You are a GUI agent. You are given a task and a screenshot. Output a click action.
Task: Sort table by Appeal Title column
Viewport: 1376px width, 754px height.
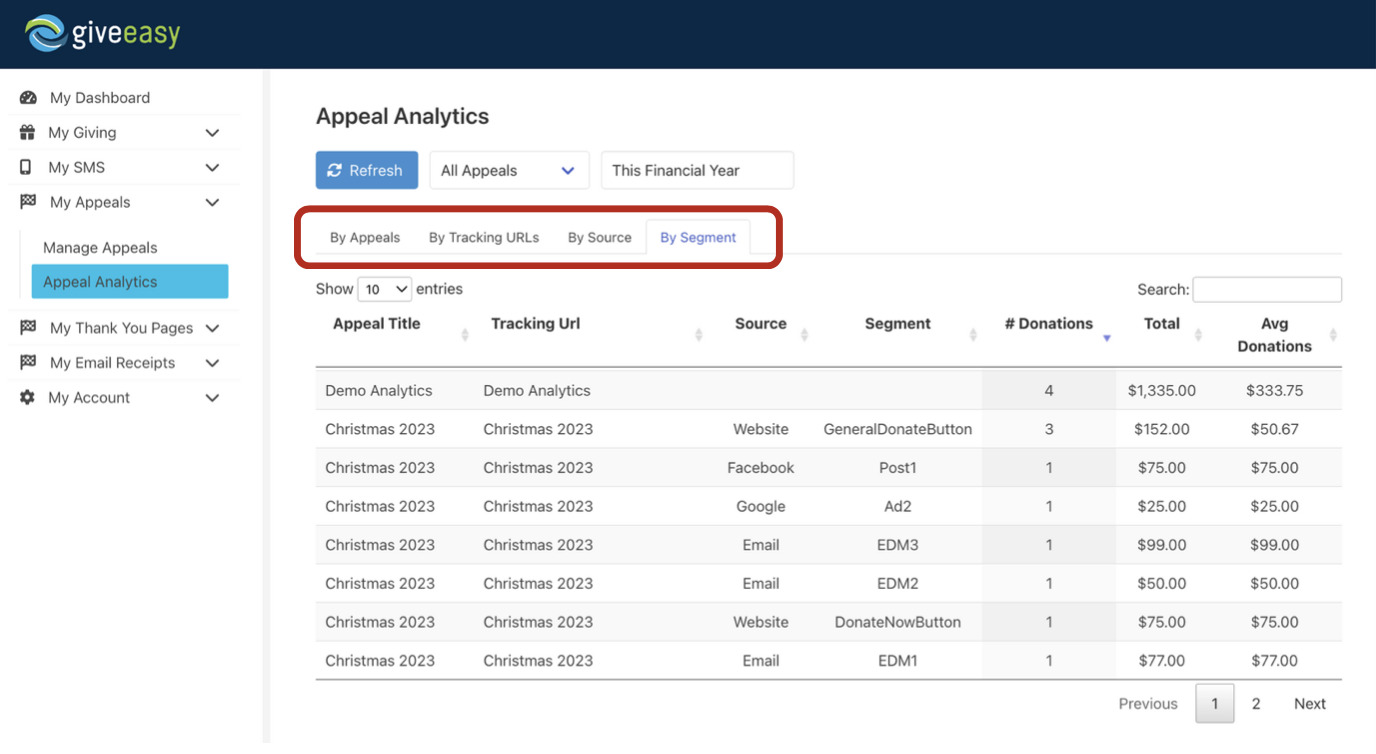click(x=376, y=324)
